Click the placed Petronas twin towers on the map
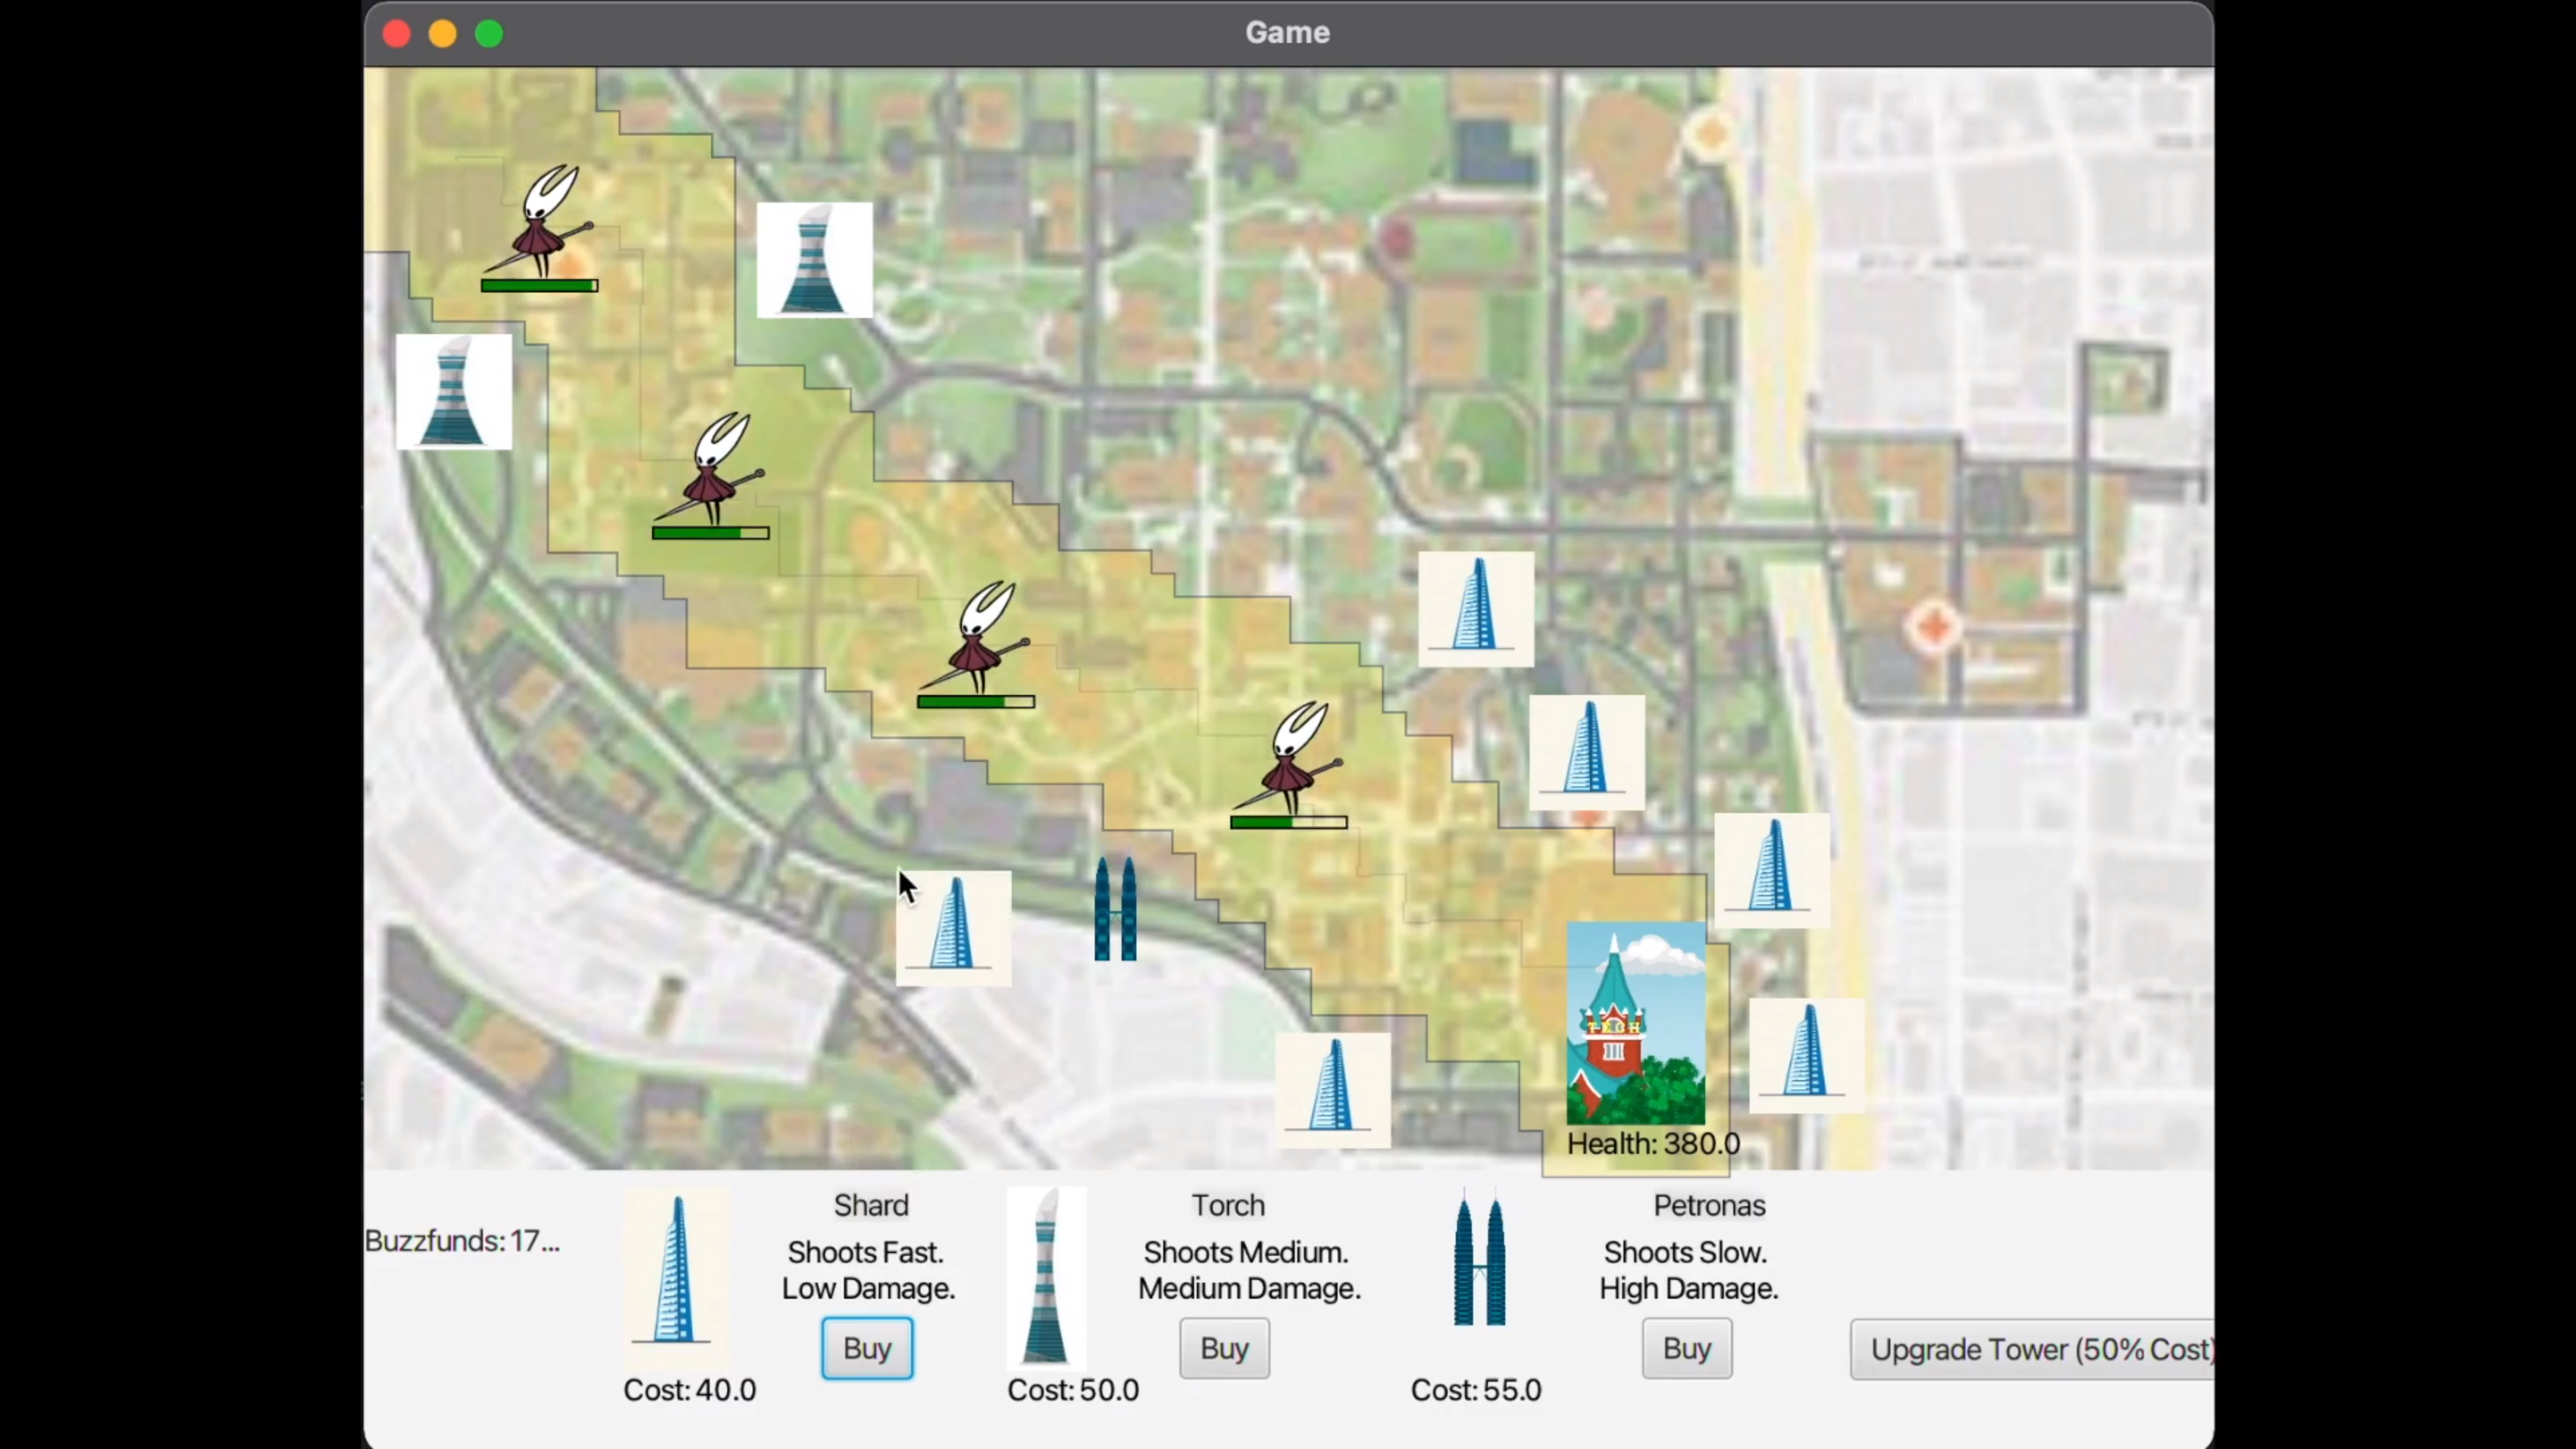The image size is (2576, 1449). coord(1115,909)
